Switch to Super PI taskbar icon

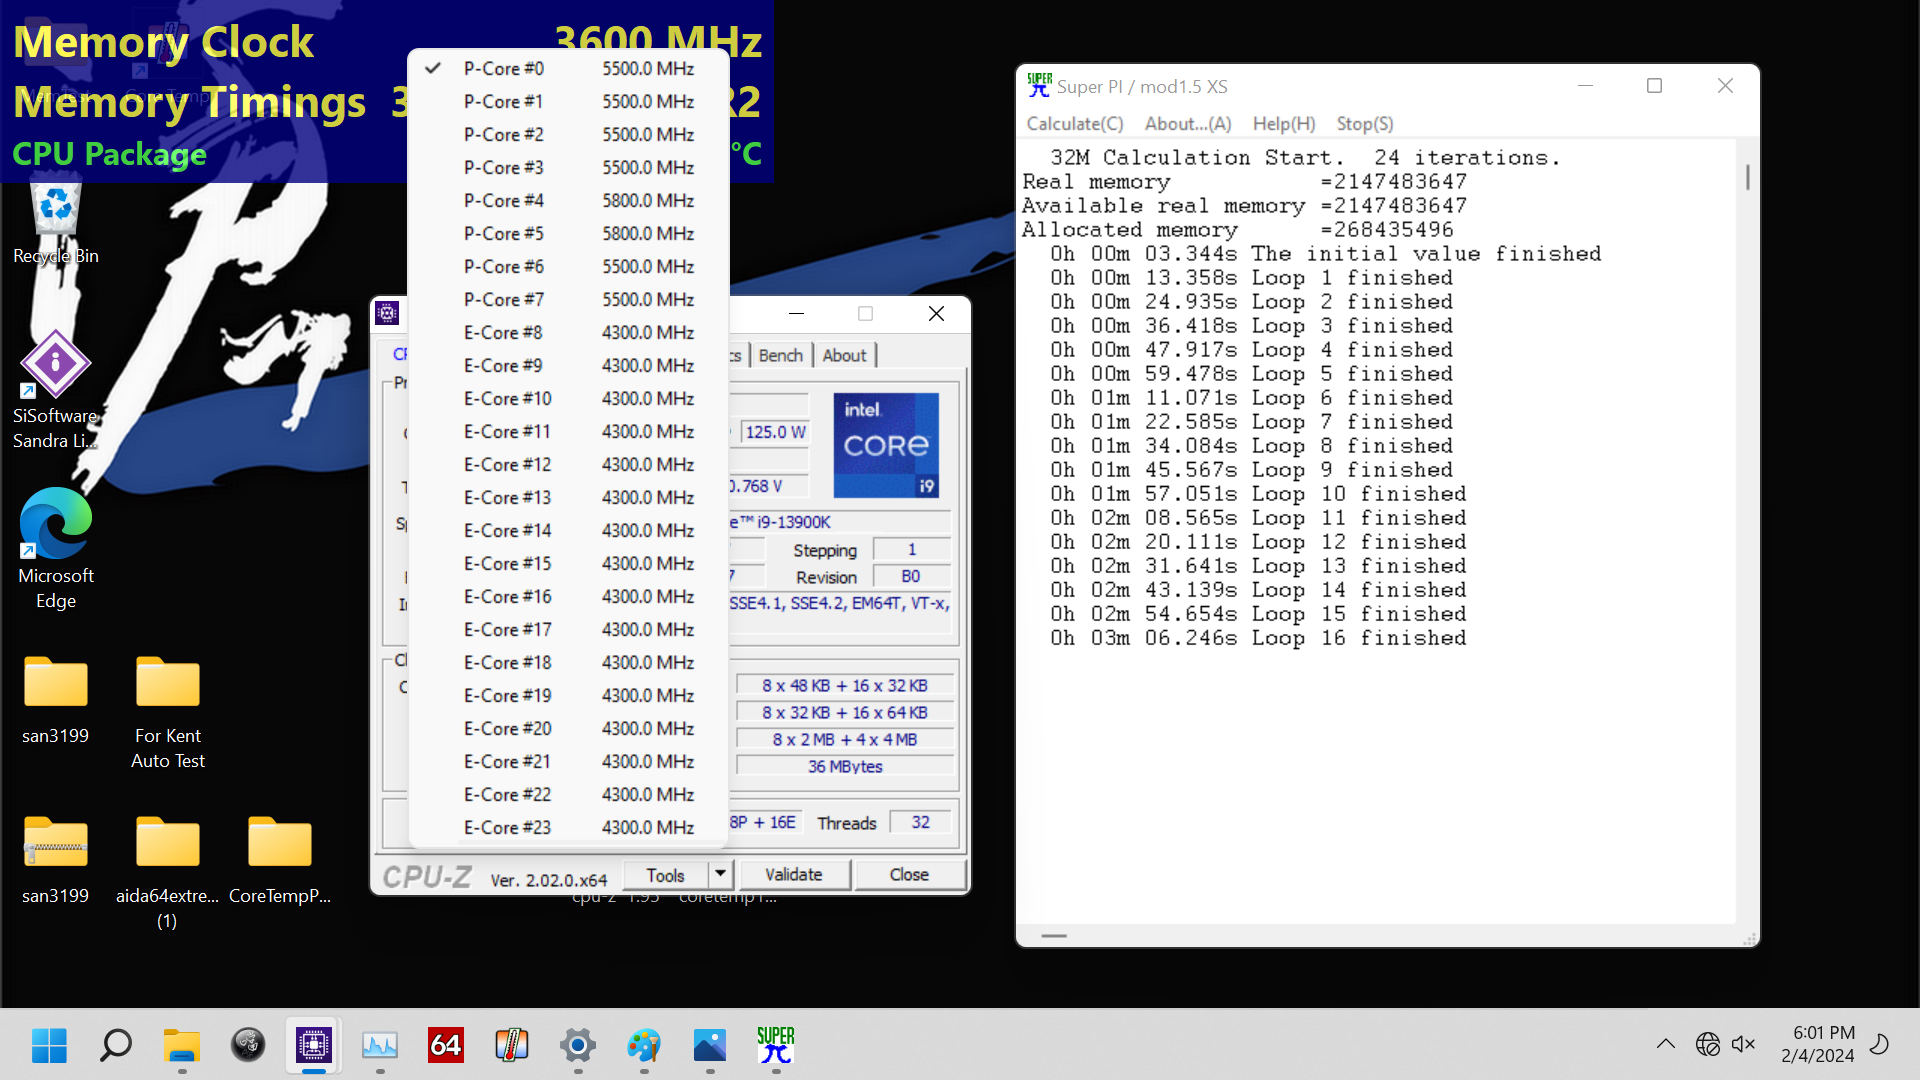(776, 1045)
